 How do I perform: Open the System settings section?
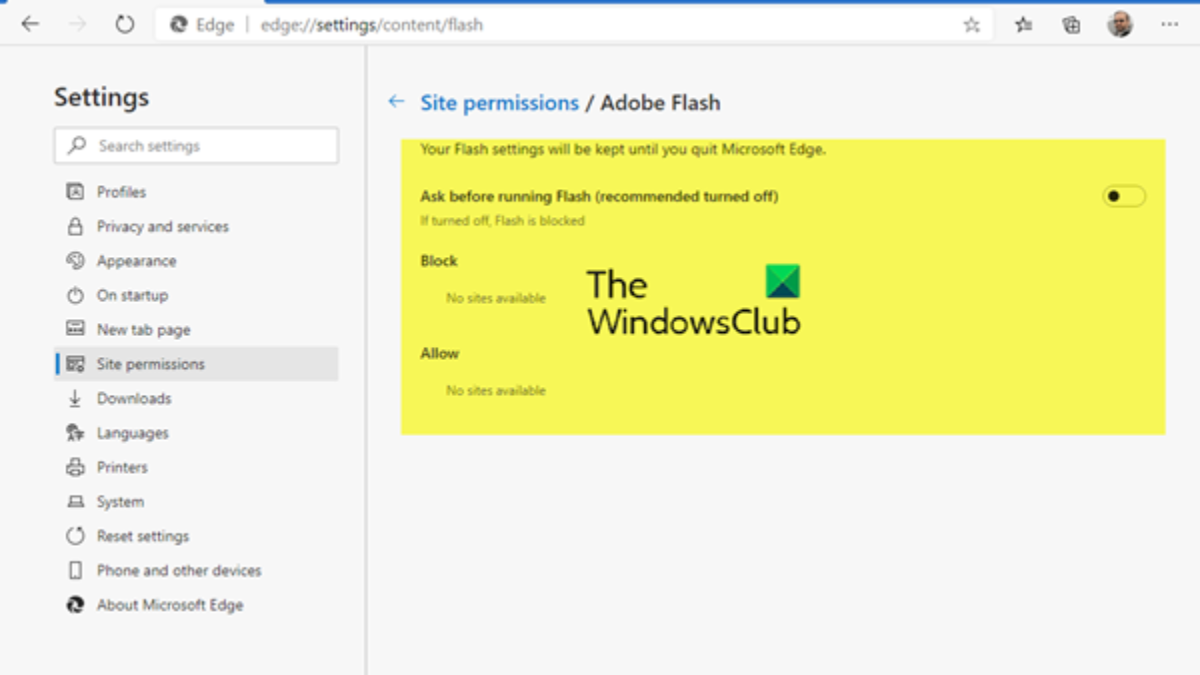coord(197,502)
